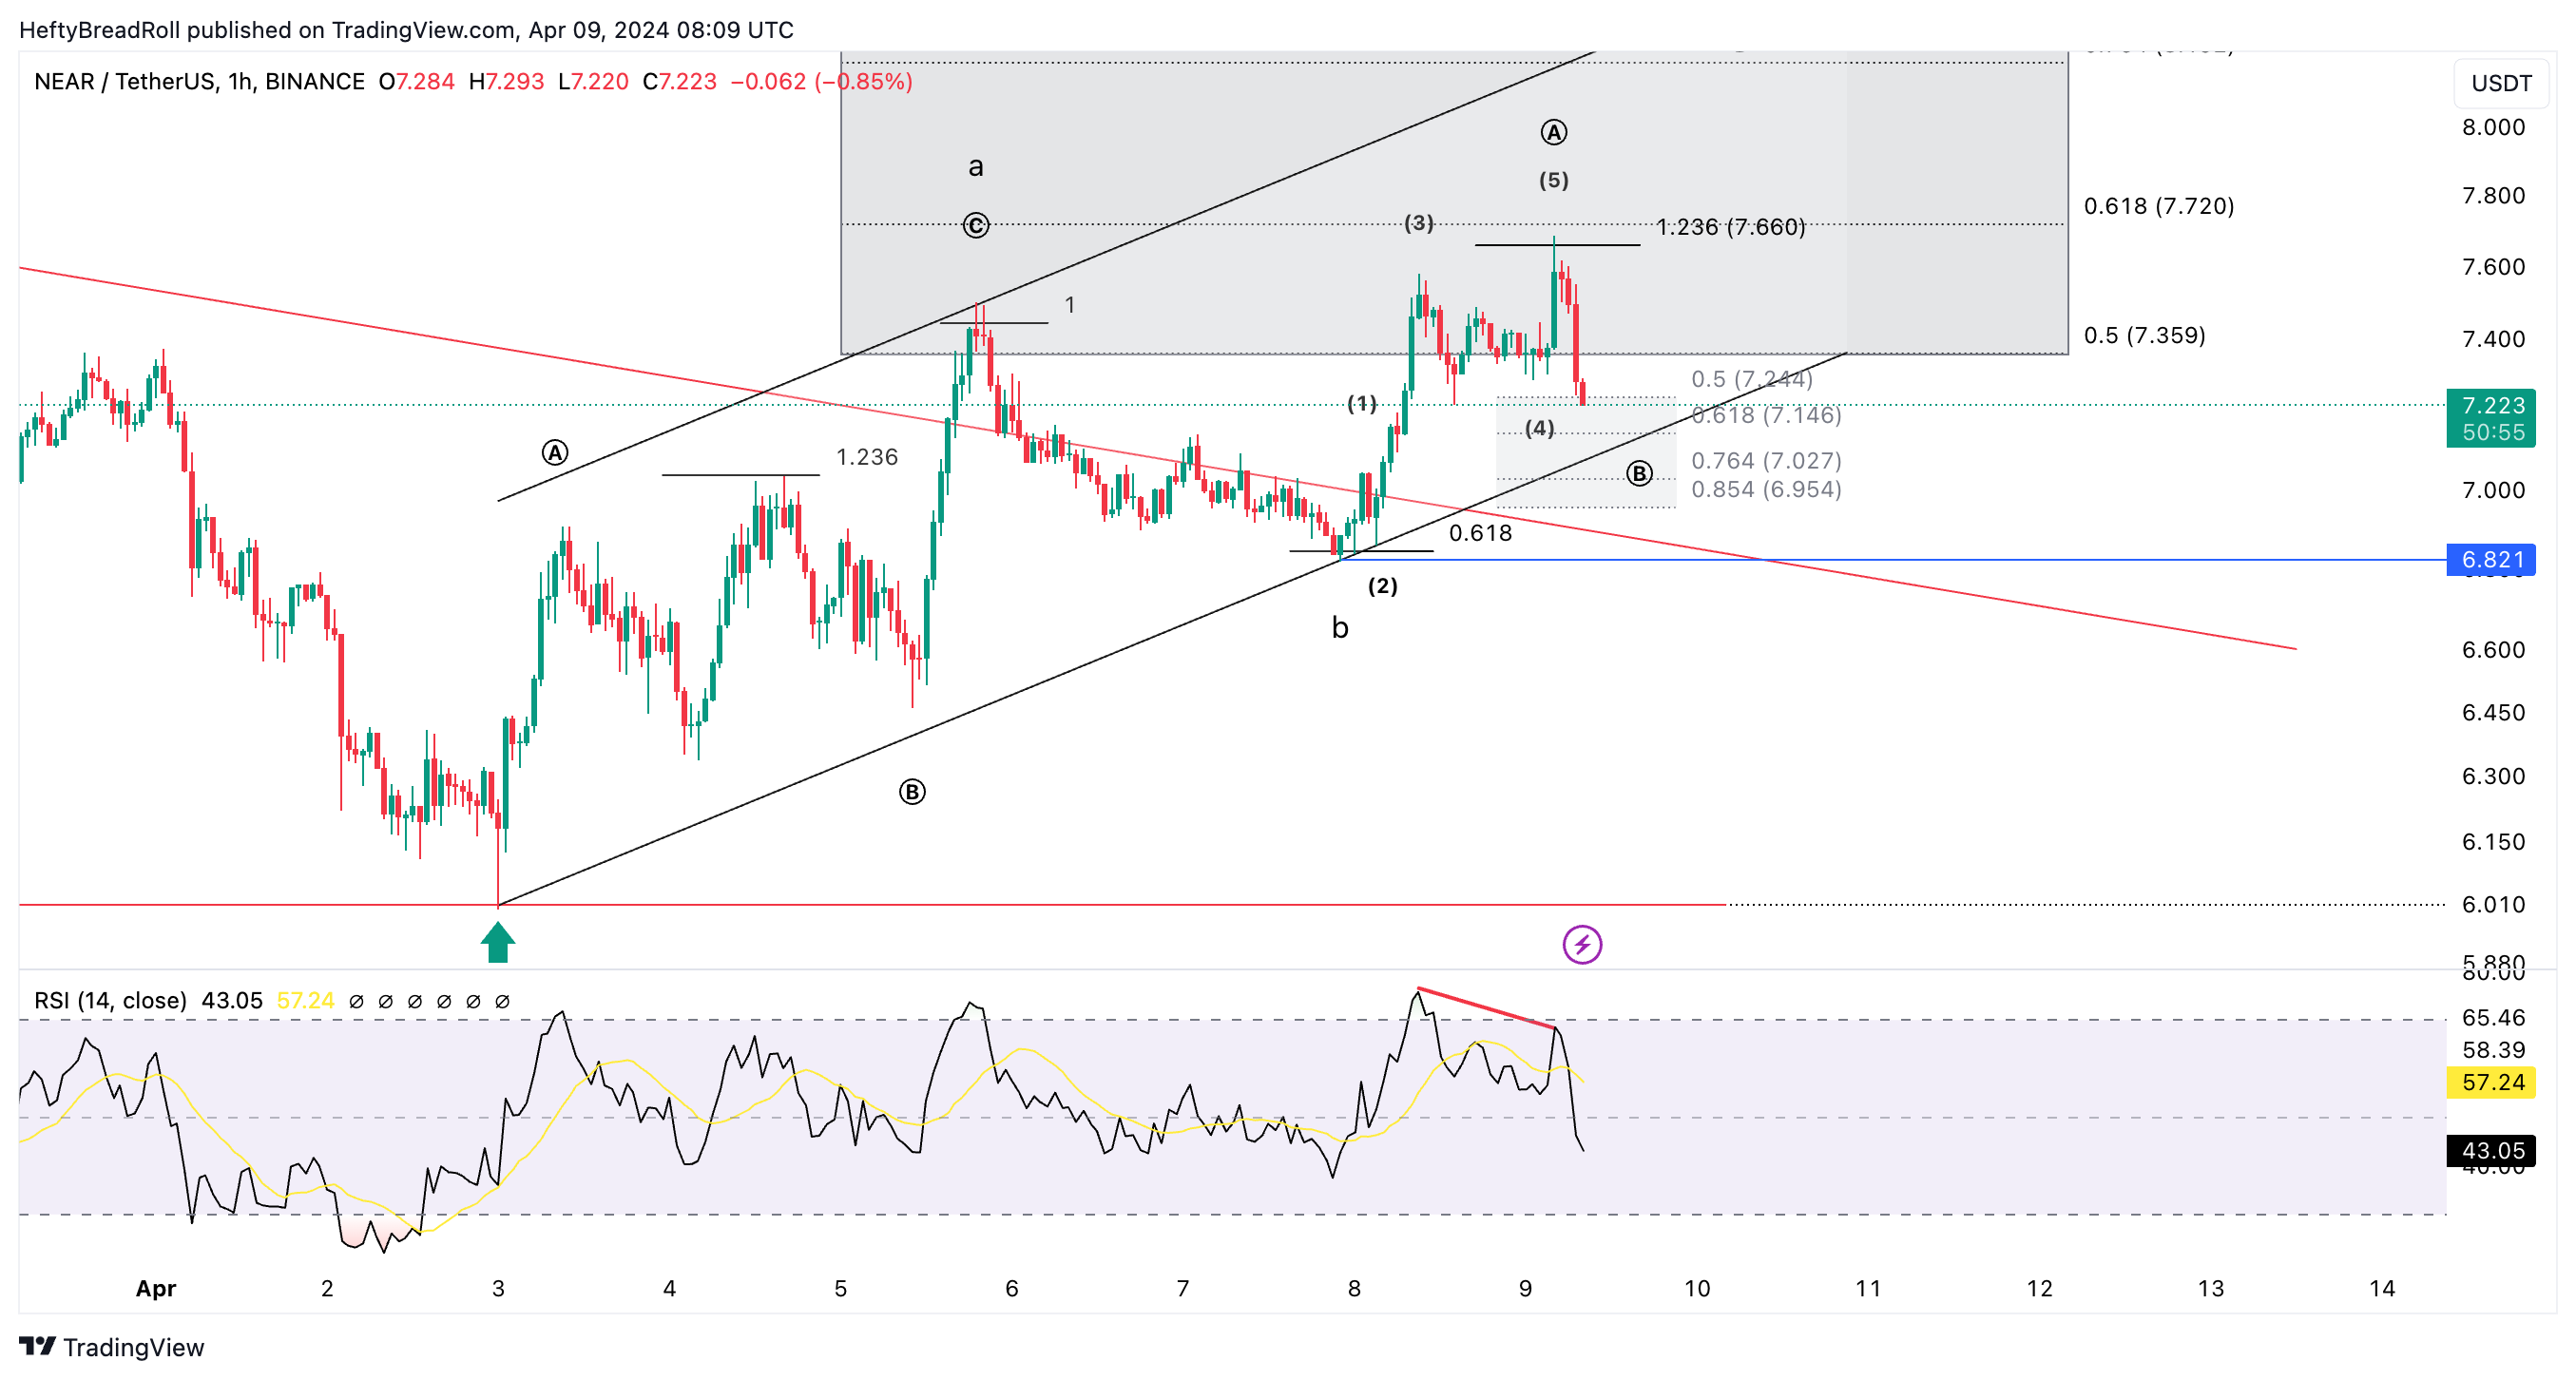Click the date axis label 6

click(x=1012, y=1288)
